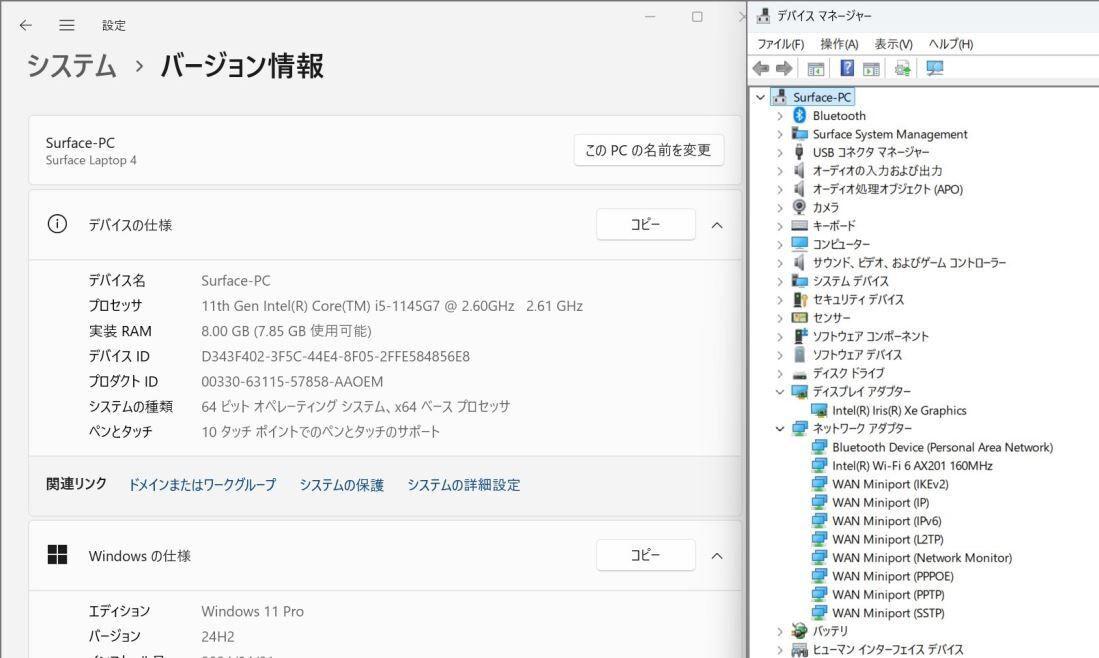Collapse the Surface-PC root tree node
This screenshot has height=658, width=1099.
pos(760,97)
